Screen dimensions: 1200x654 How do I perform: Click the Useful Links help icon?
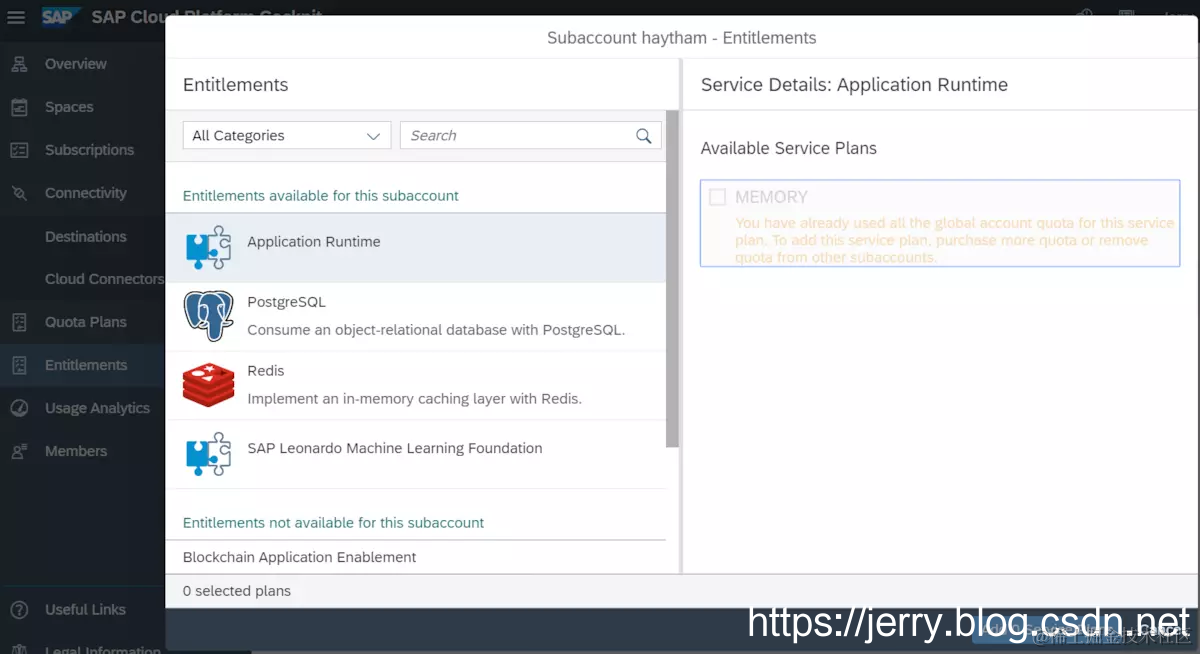[19, 609]
